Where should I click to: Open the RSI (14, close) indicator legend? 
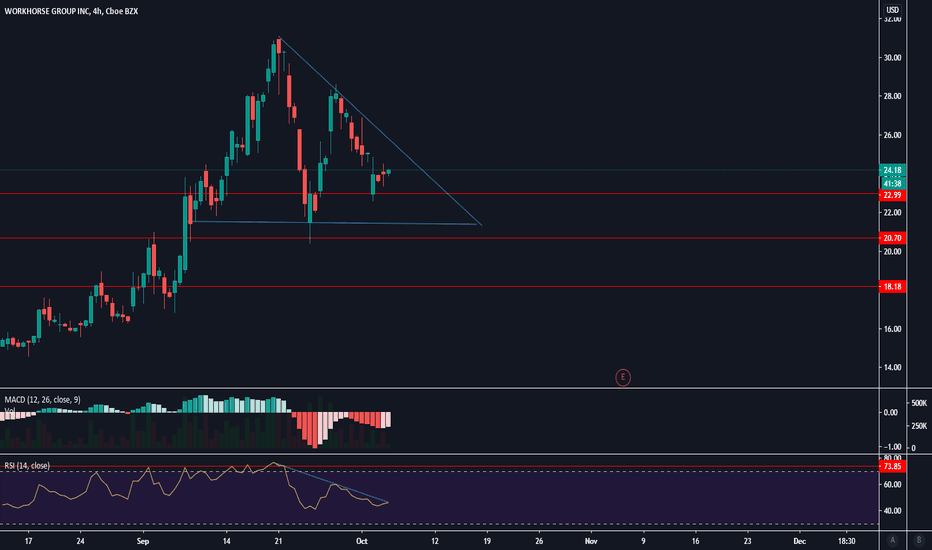coord(27,466)
